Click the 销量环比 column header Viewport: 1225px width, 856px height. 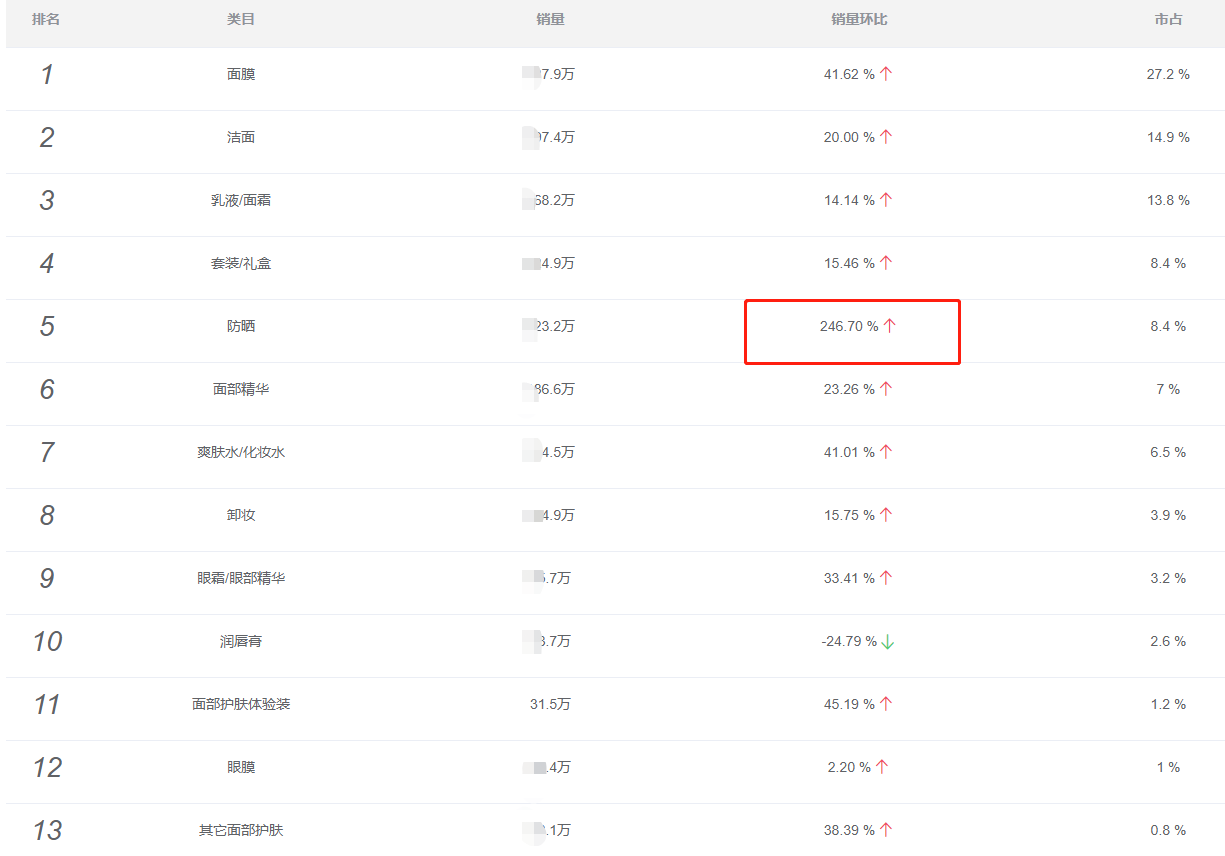858,20
